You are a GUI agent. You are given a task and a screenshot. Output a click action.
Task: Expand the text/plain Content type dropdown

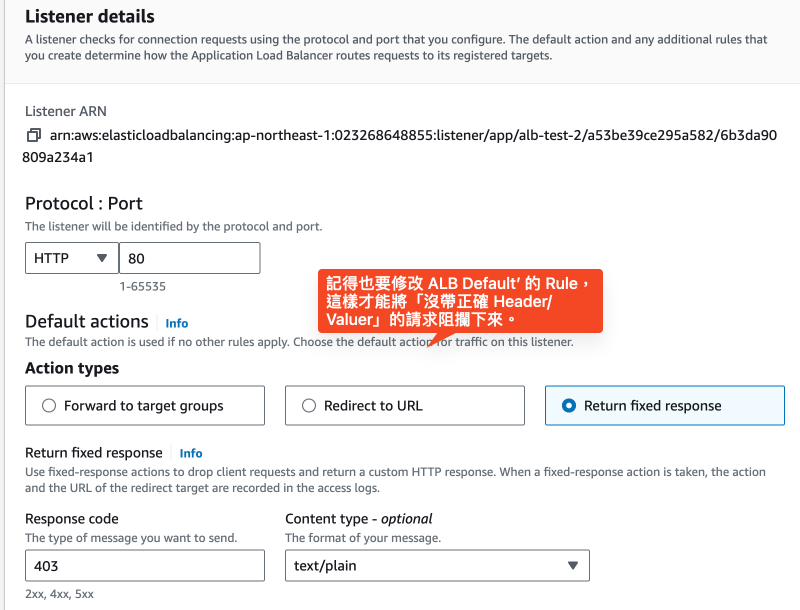click(x=437, y=566)
